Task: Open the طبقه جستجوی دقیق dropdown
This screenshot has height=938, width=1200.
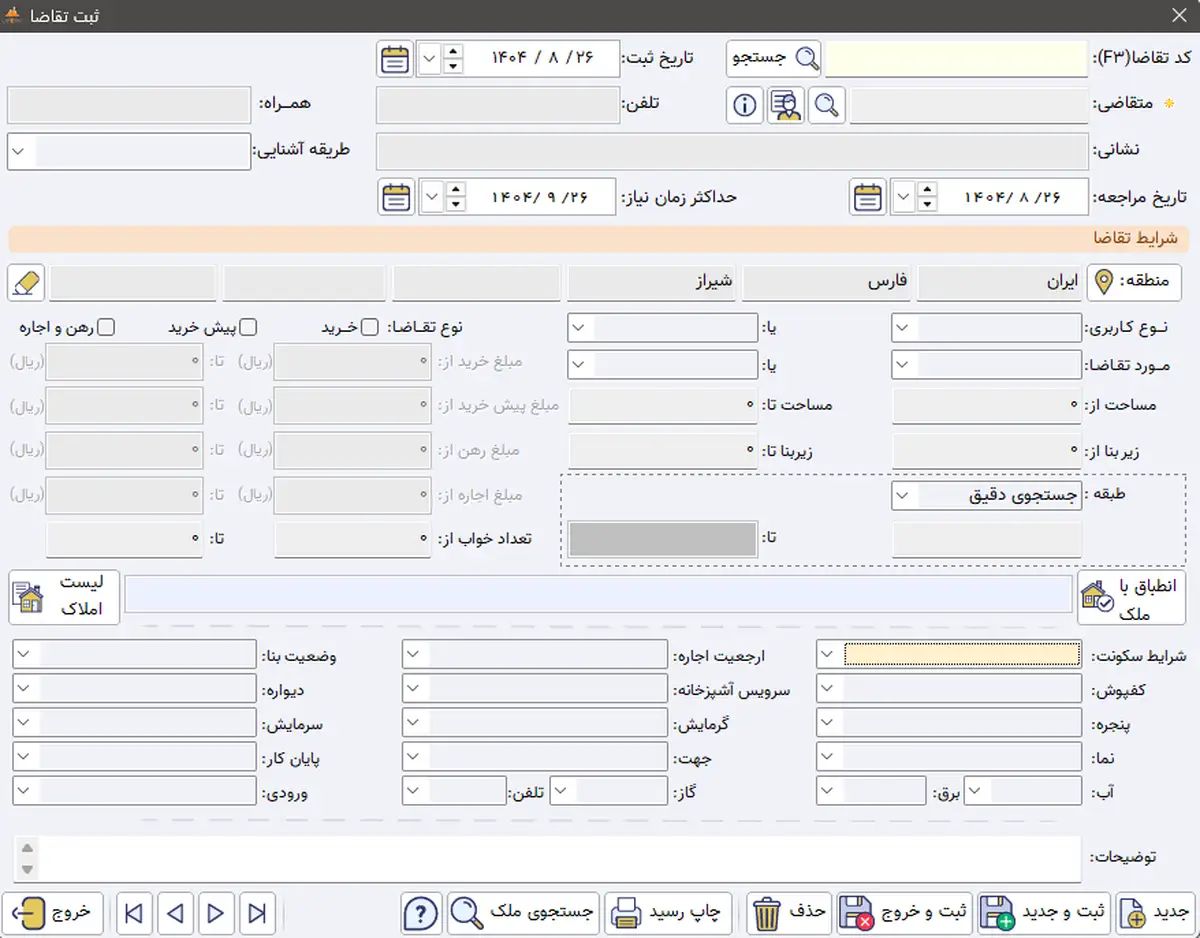Action: coord(904,495)
